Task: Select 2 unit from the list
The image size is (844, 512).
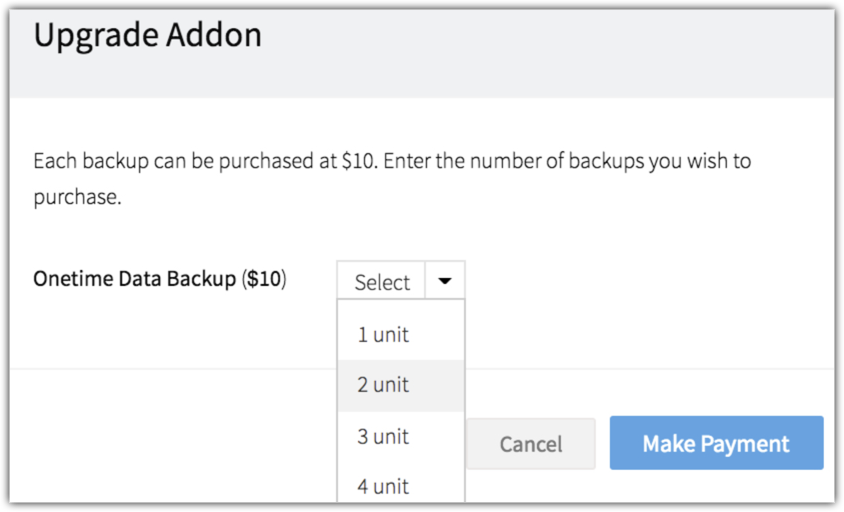Action: coord(383,385)
